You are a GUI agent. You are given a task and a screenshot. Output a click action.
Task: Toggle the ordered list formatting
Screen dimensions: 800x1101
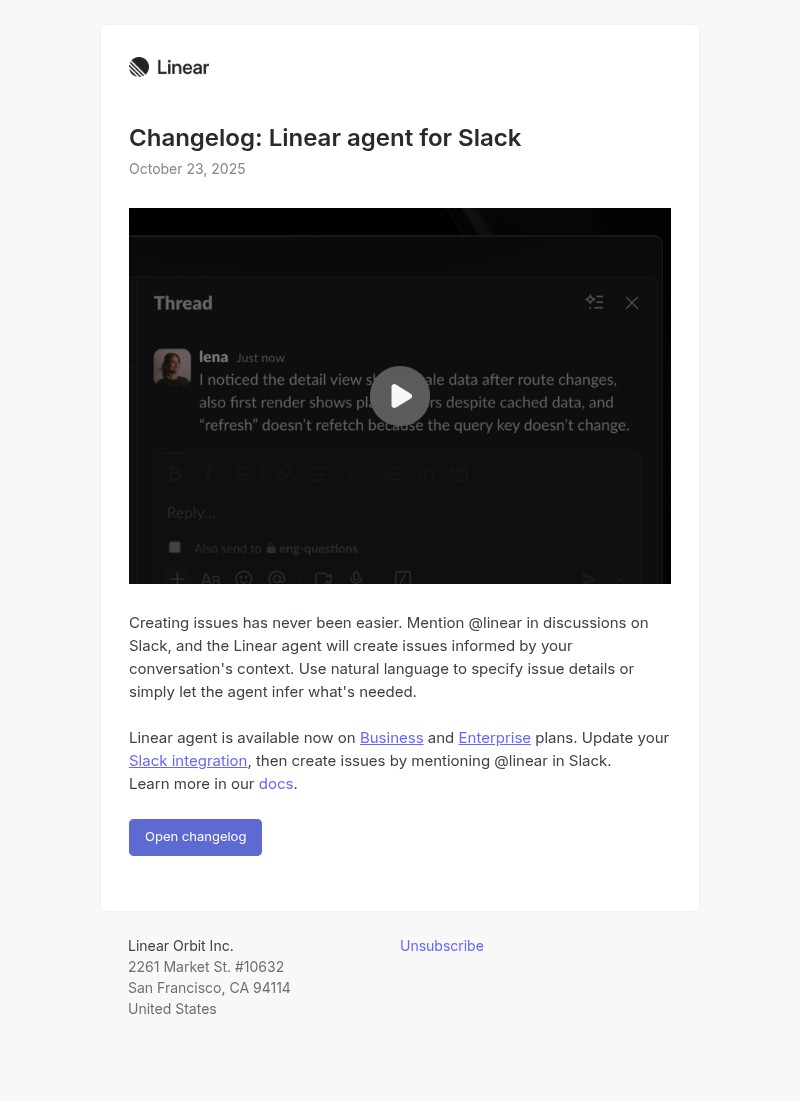tap(317, 473)
